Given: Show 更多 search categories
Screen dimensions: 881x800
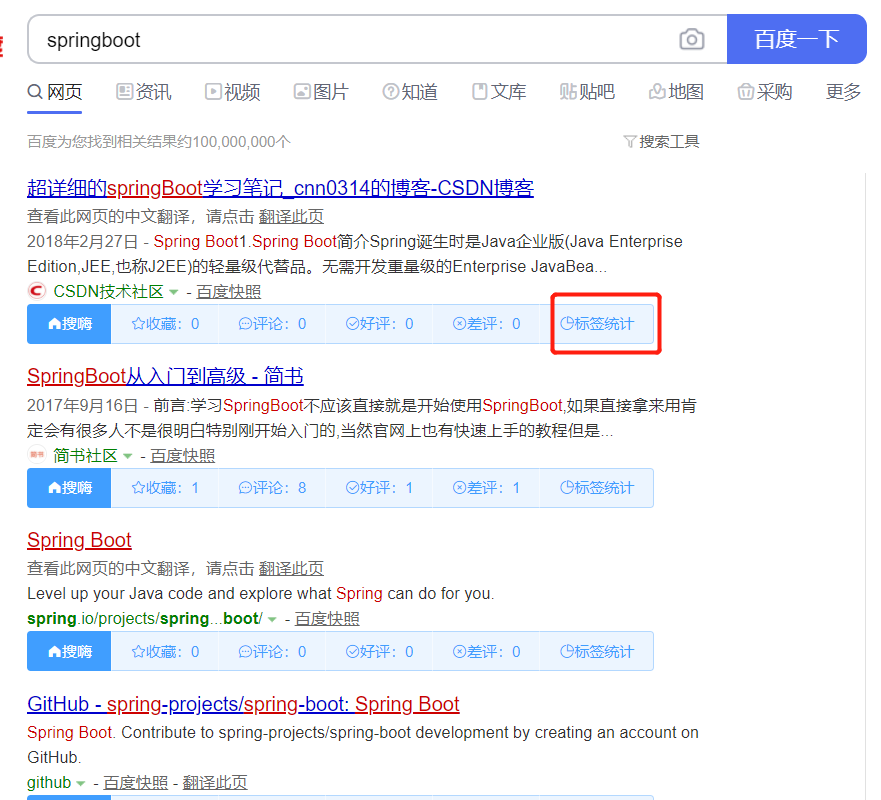Looking at the screenshot, I should click(x=843, y=92).
